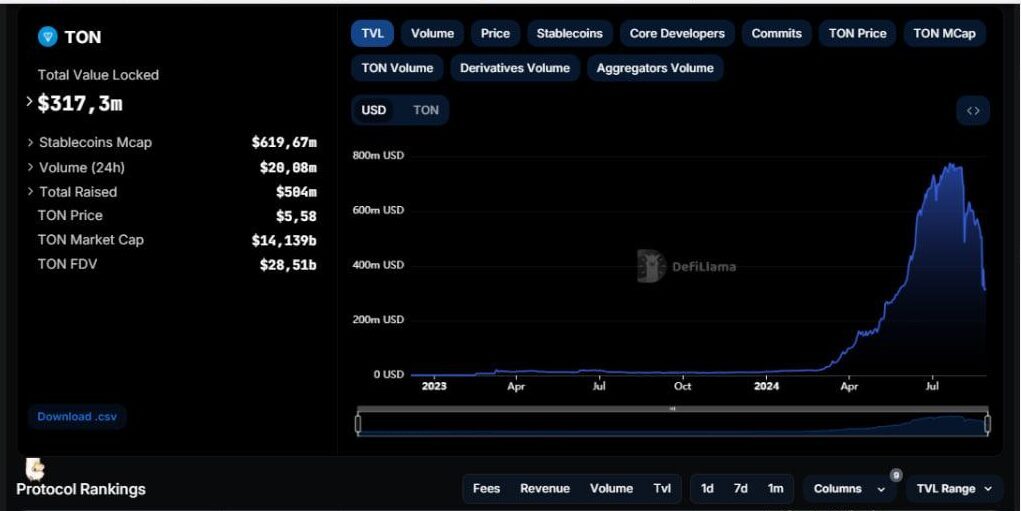
Task: Toggle the Price chart metric
Action: click(x=495, y=33)
